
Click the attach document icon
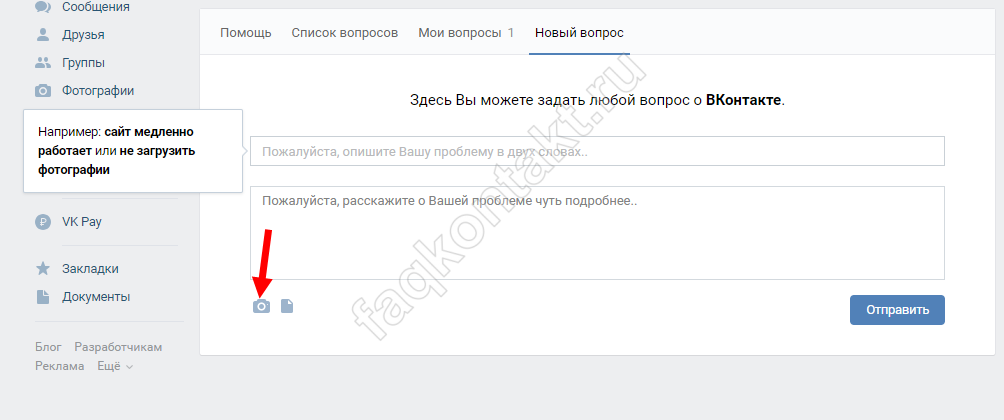click(x=287, y=306)
